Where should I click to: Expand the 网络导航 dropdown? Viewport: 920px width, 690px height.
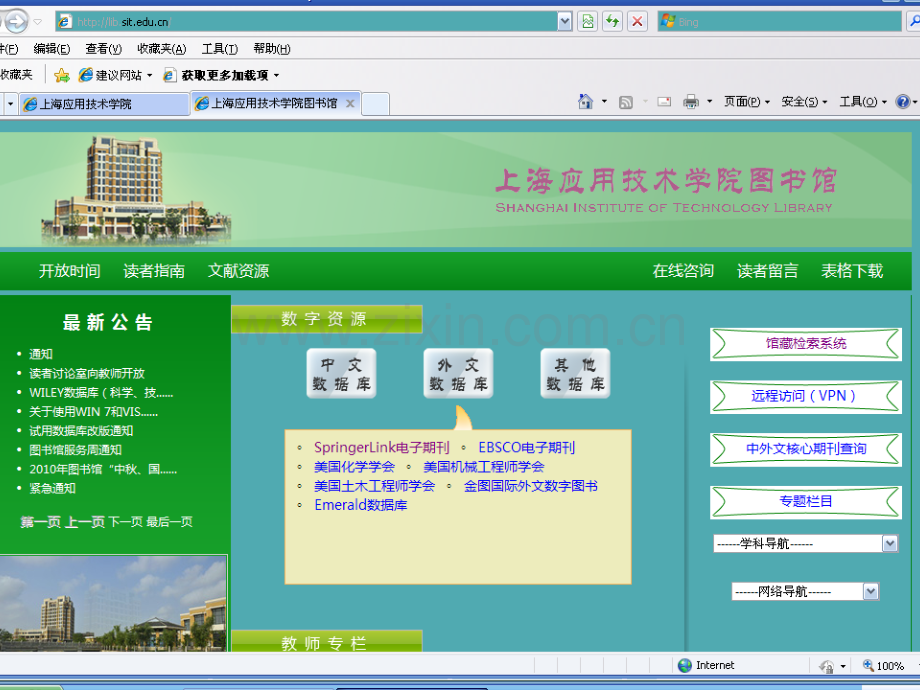click(x=870, y=591)
